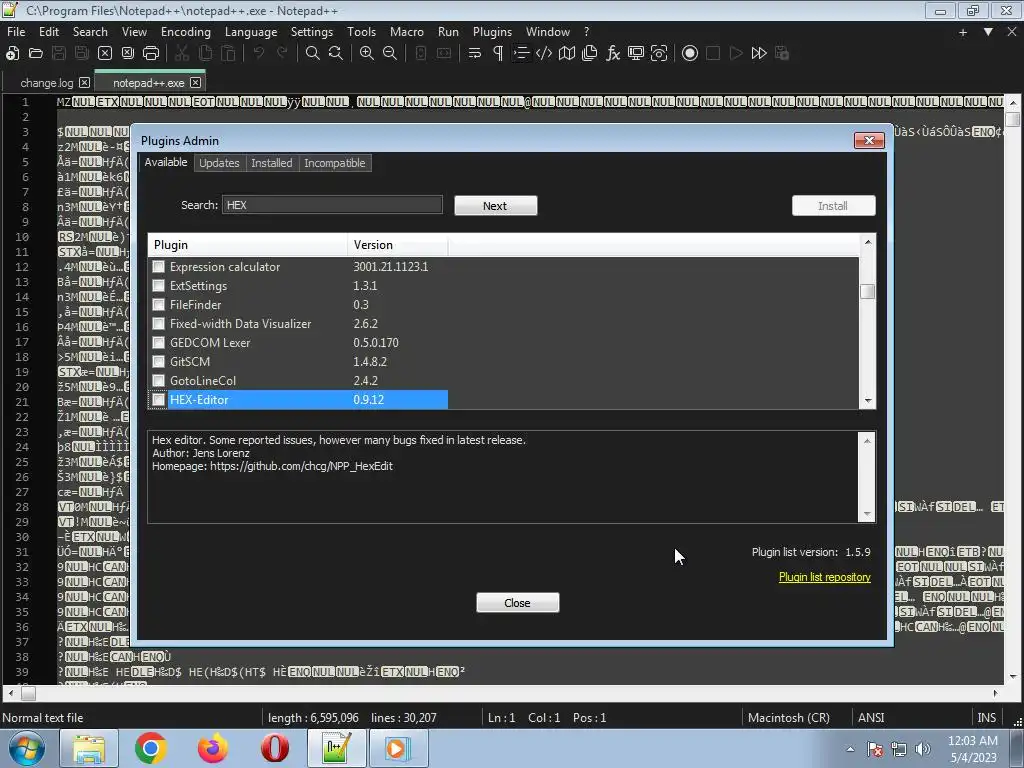
Task: Open the Find magnifier tool
Action: click(313, 54)
